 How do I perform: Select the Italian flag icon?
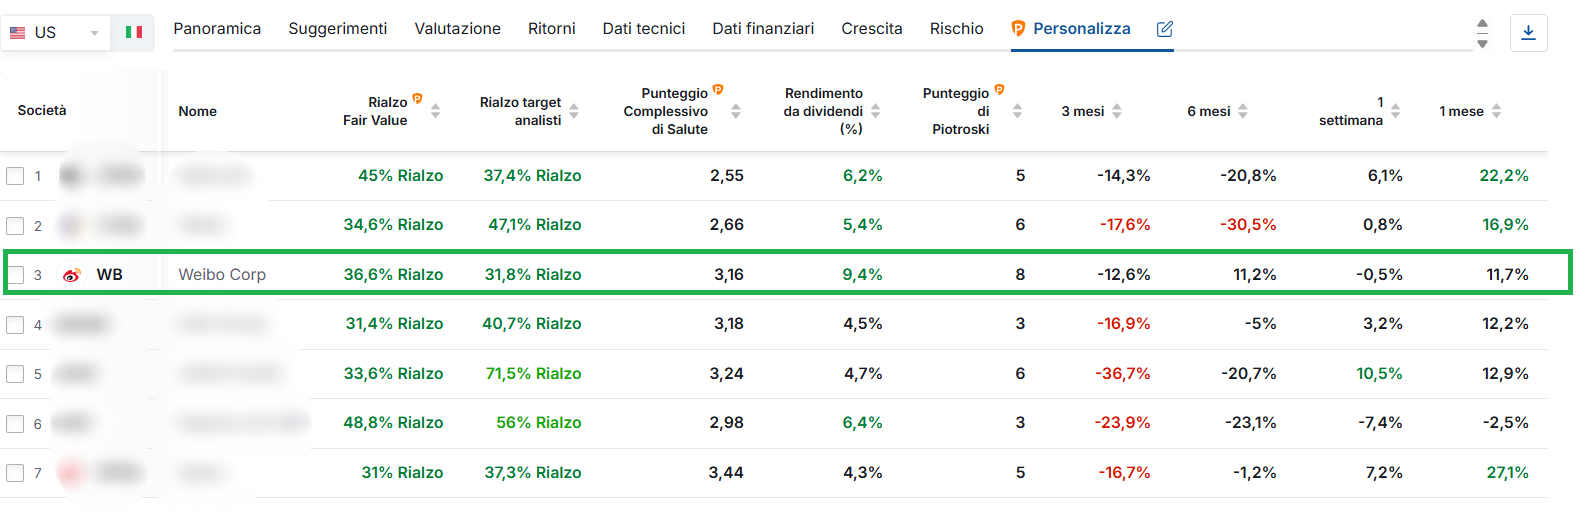click(x=133, y=32)
